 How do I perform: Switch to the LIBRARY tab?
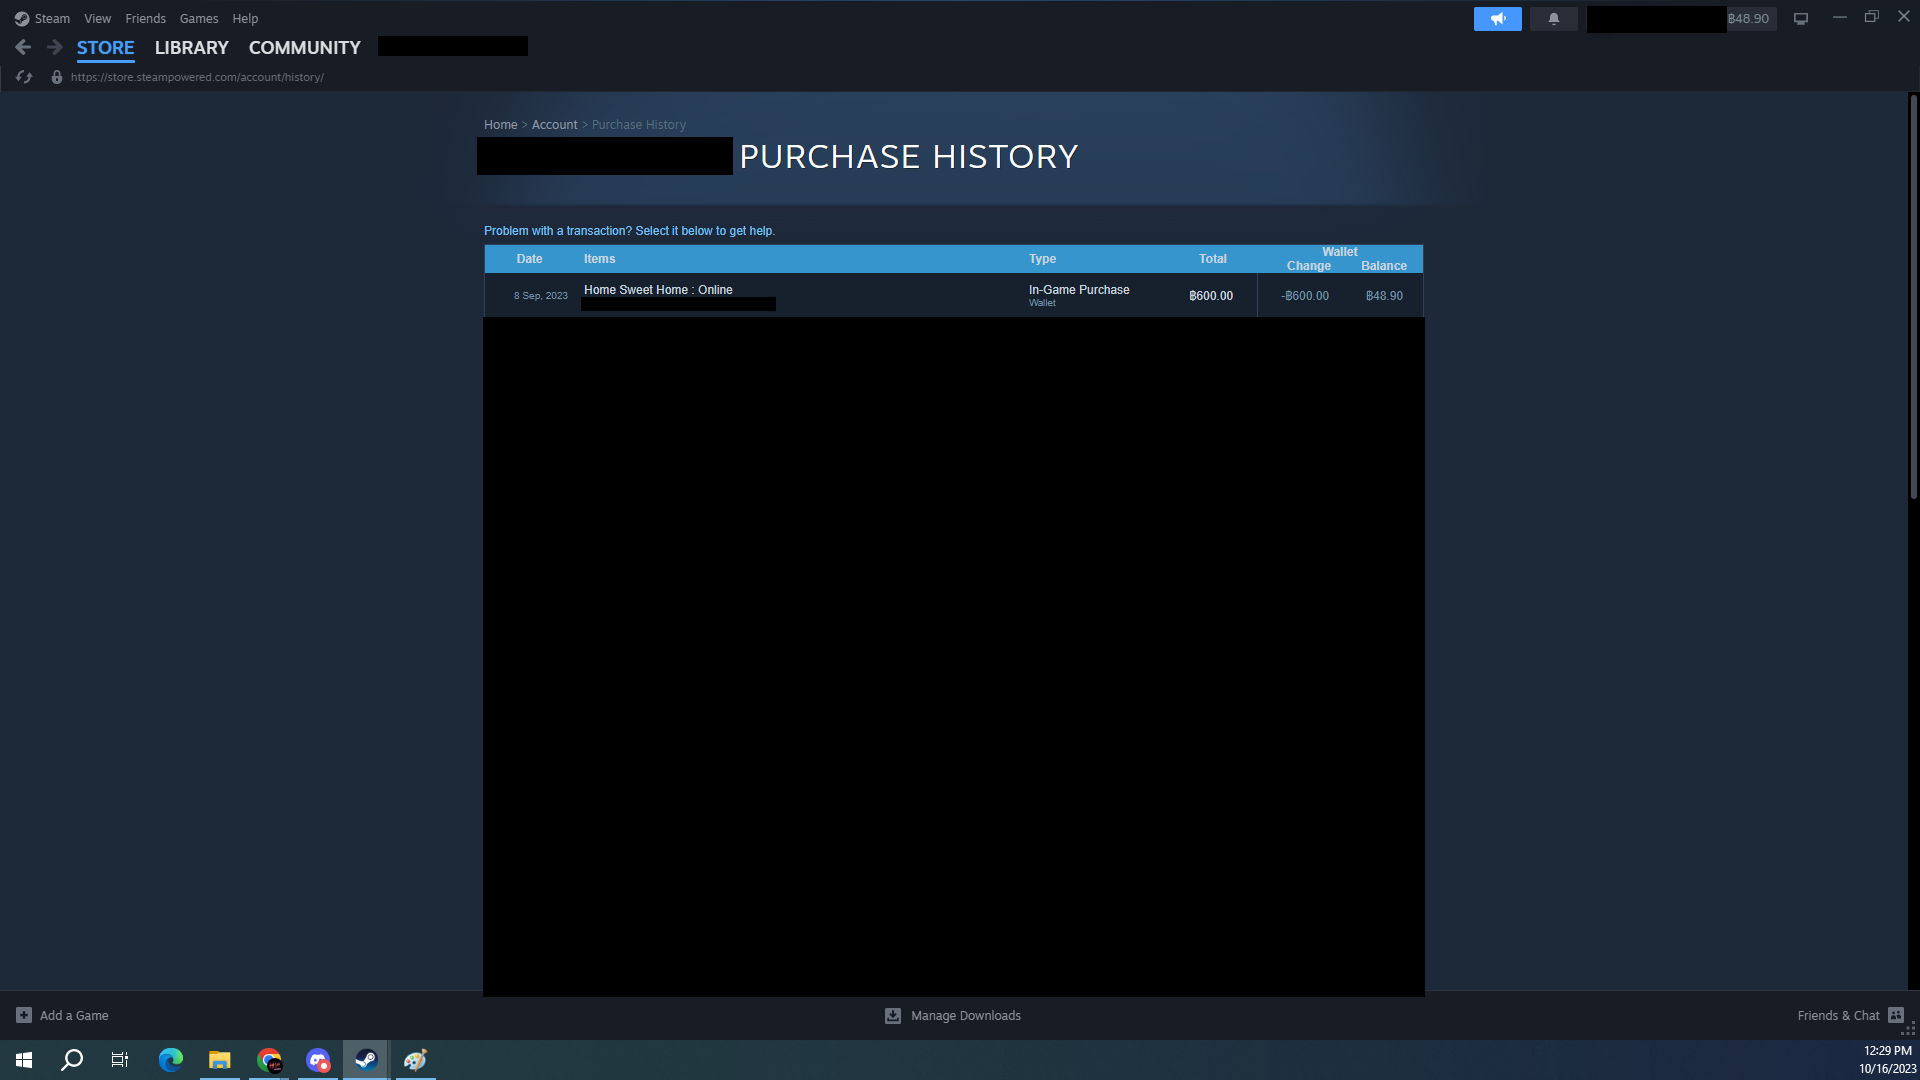pyautogui.click(x=191, y=47)
